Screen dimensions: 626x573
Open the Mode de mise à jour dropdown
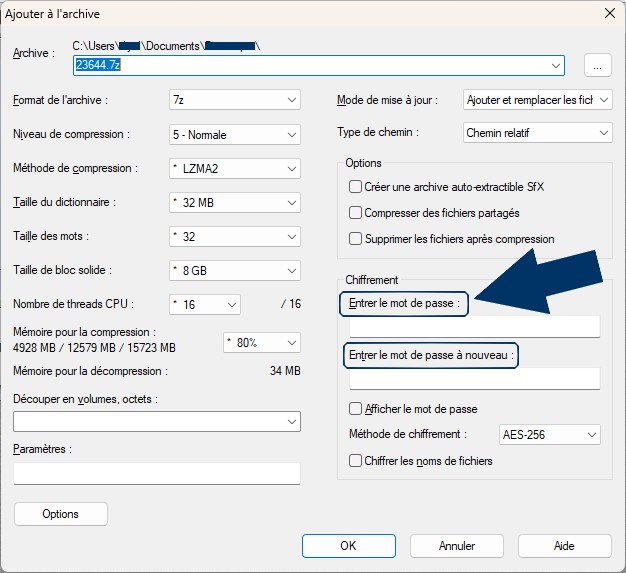pyautogui.click(x=537, y=100)
